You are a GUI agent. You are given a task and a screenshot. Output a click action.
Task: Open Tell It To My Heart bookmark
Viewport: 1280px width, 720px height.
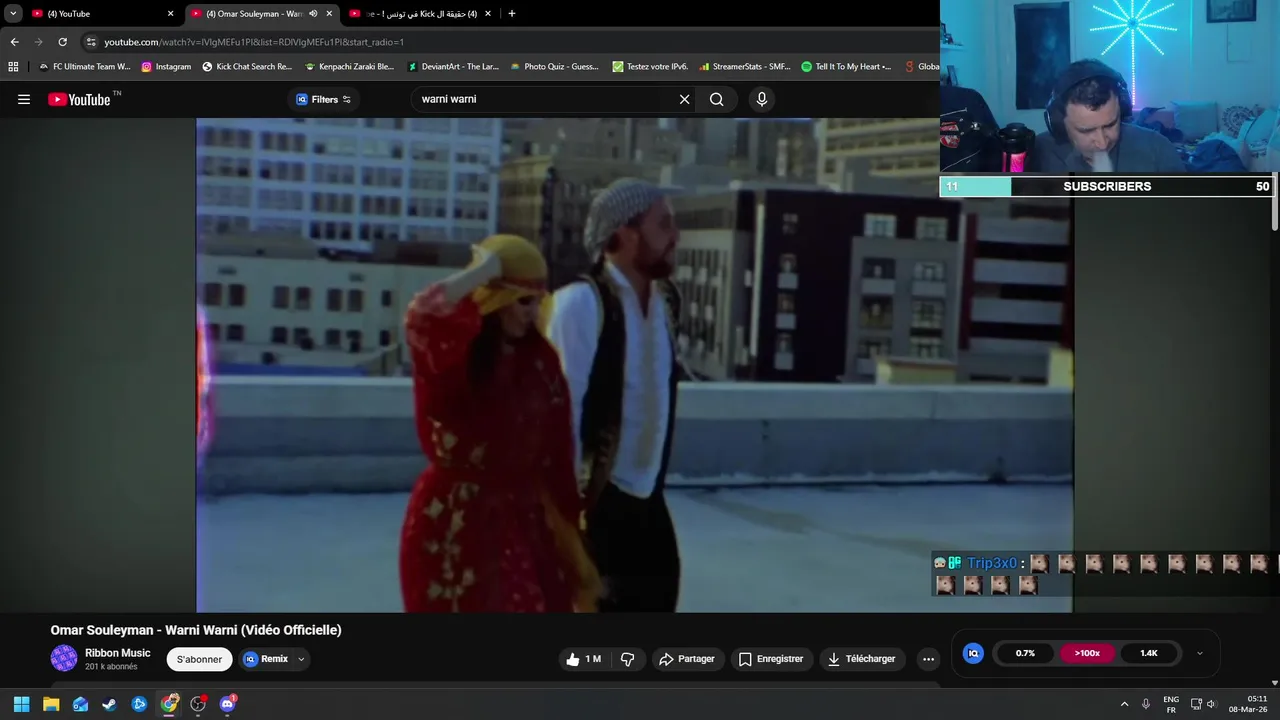point(846,67)
